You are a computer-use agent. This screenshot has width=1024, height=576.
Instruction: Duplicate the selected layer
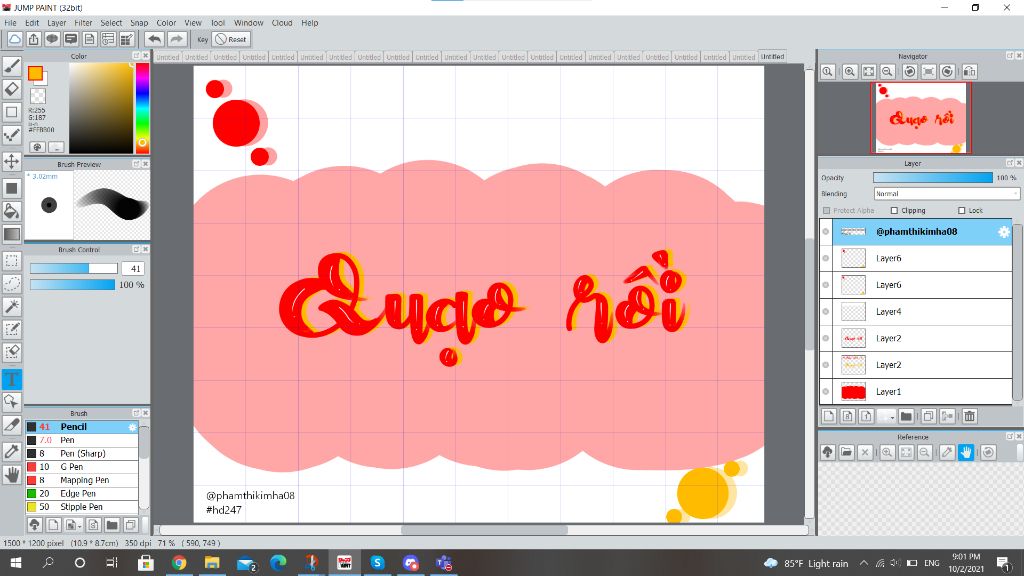click(928, 416)
